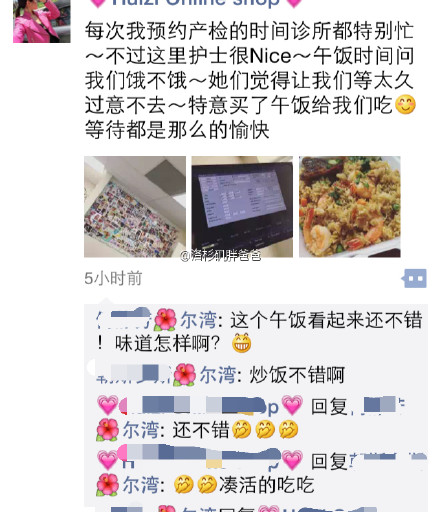The width and height of the screenshot is (440, 512).
Task: Tap commenter name before 这个午饭看起来还不错
Action: (157, 320)
